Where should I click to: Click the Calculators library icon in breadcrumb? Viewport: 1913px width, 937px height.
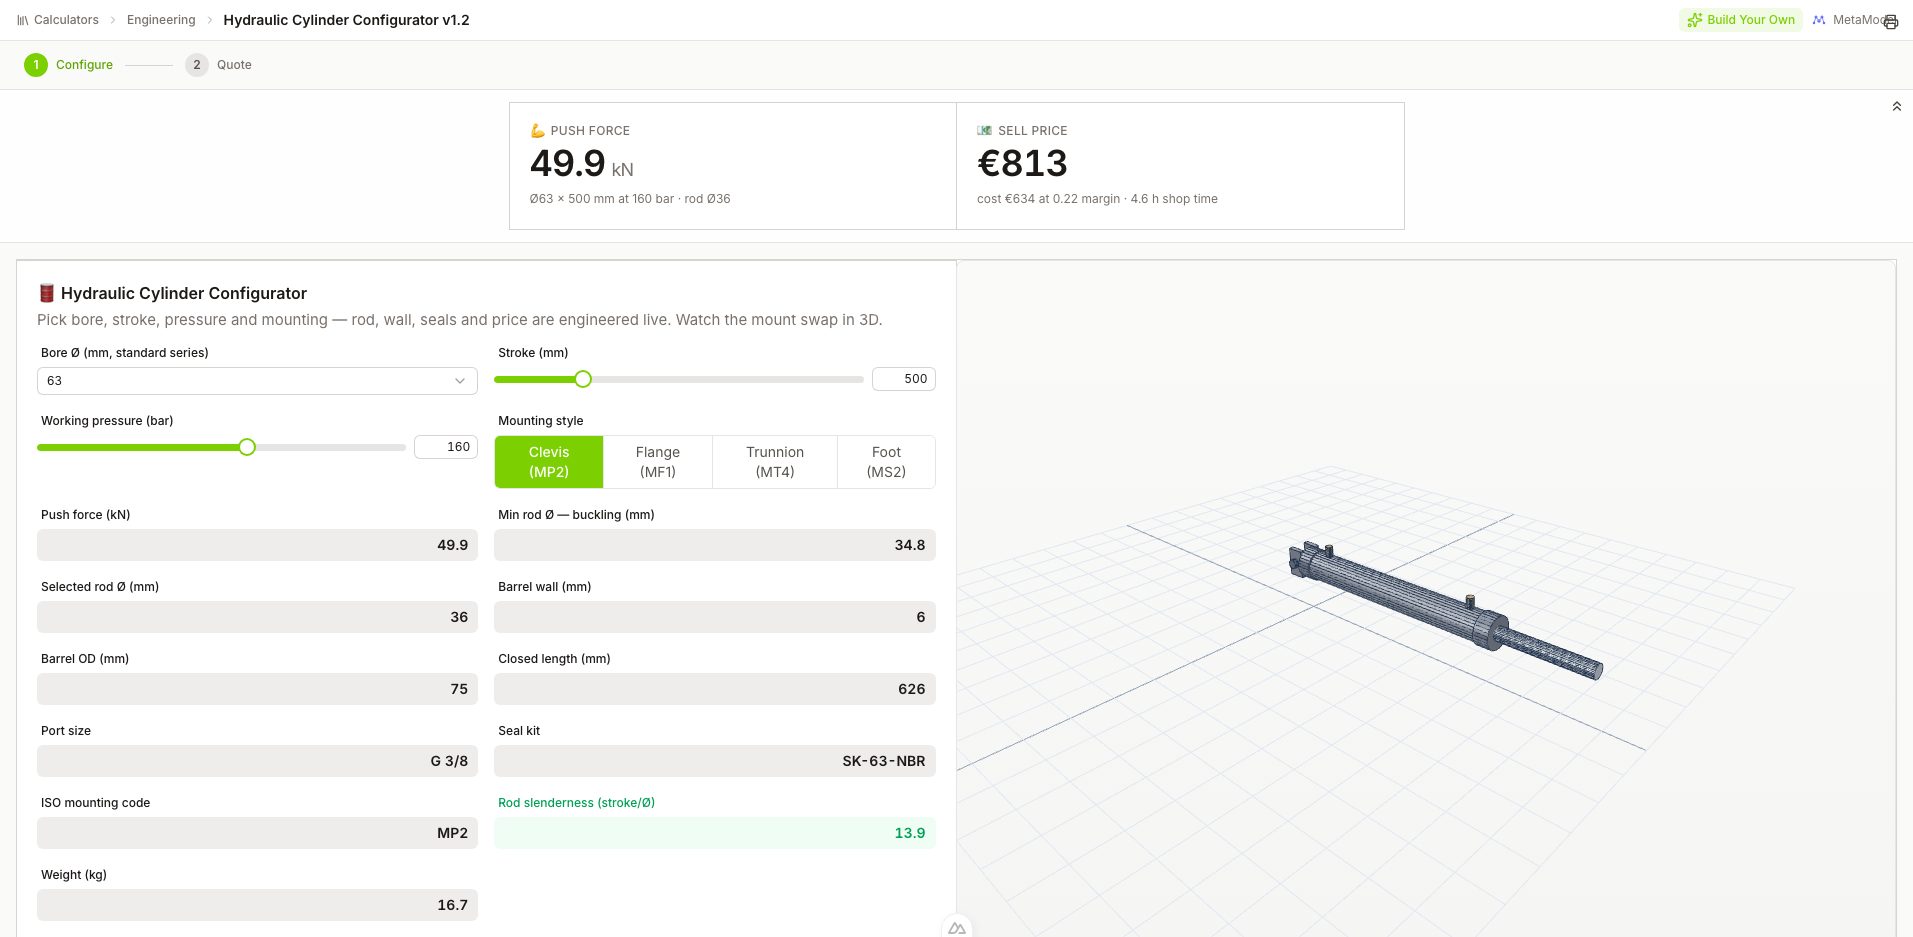click(x=23, y=20)
